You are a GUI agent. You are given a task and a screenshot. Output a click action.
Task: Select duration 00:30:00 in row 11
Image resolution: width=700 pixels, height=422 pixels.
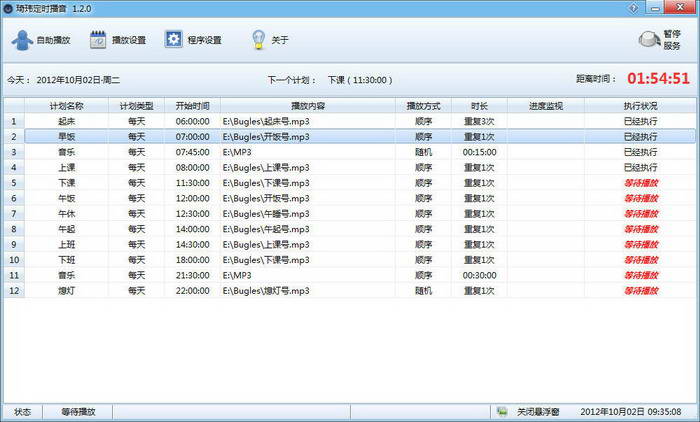coord(479,276)
